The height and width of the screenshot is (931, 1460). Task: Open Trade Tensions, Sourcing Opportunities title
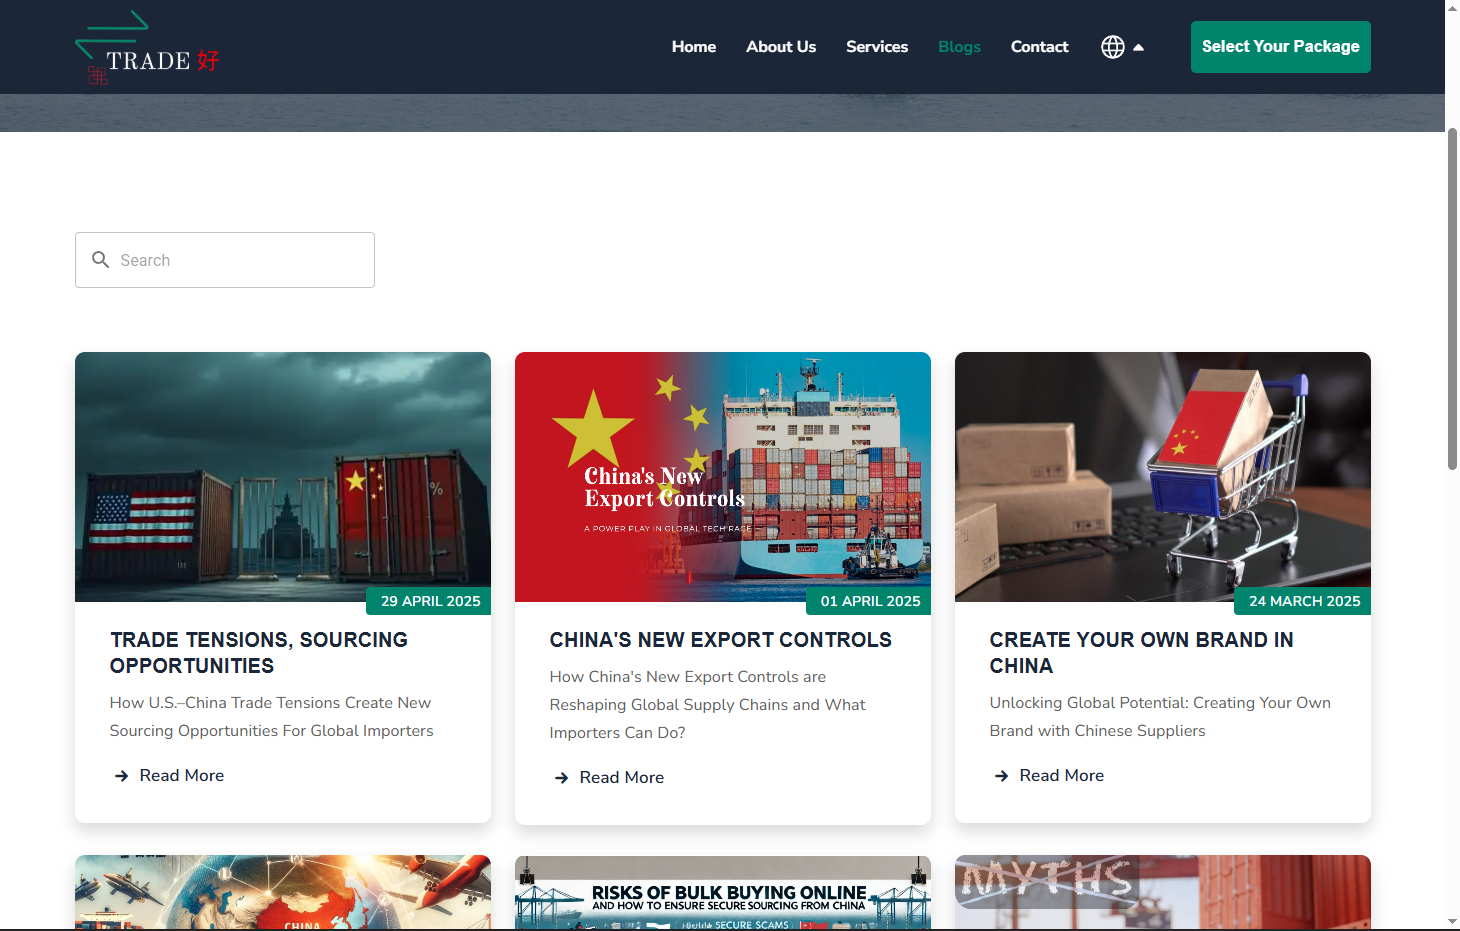[x=259, y=653]
